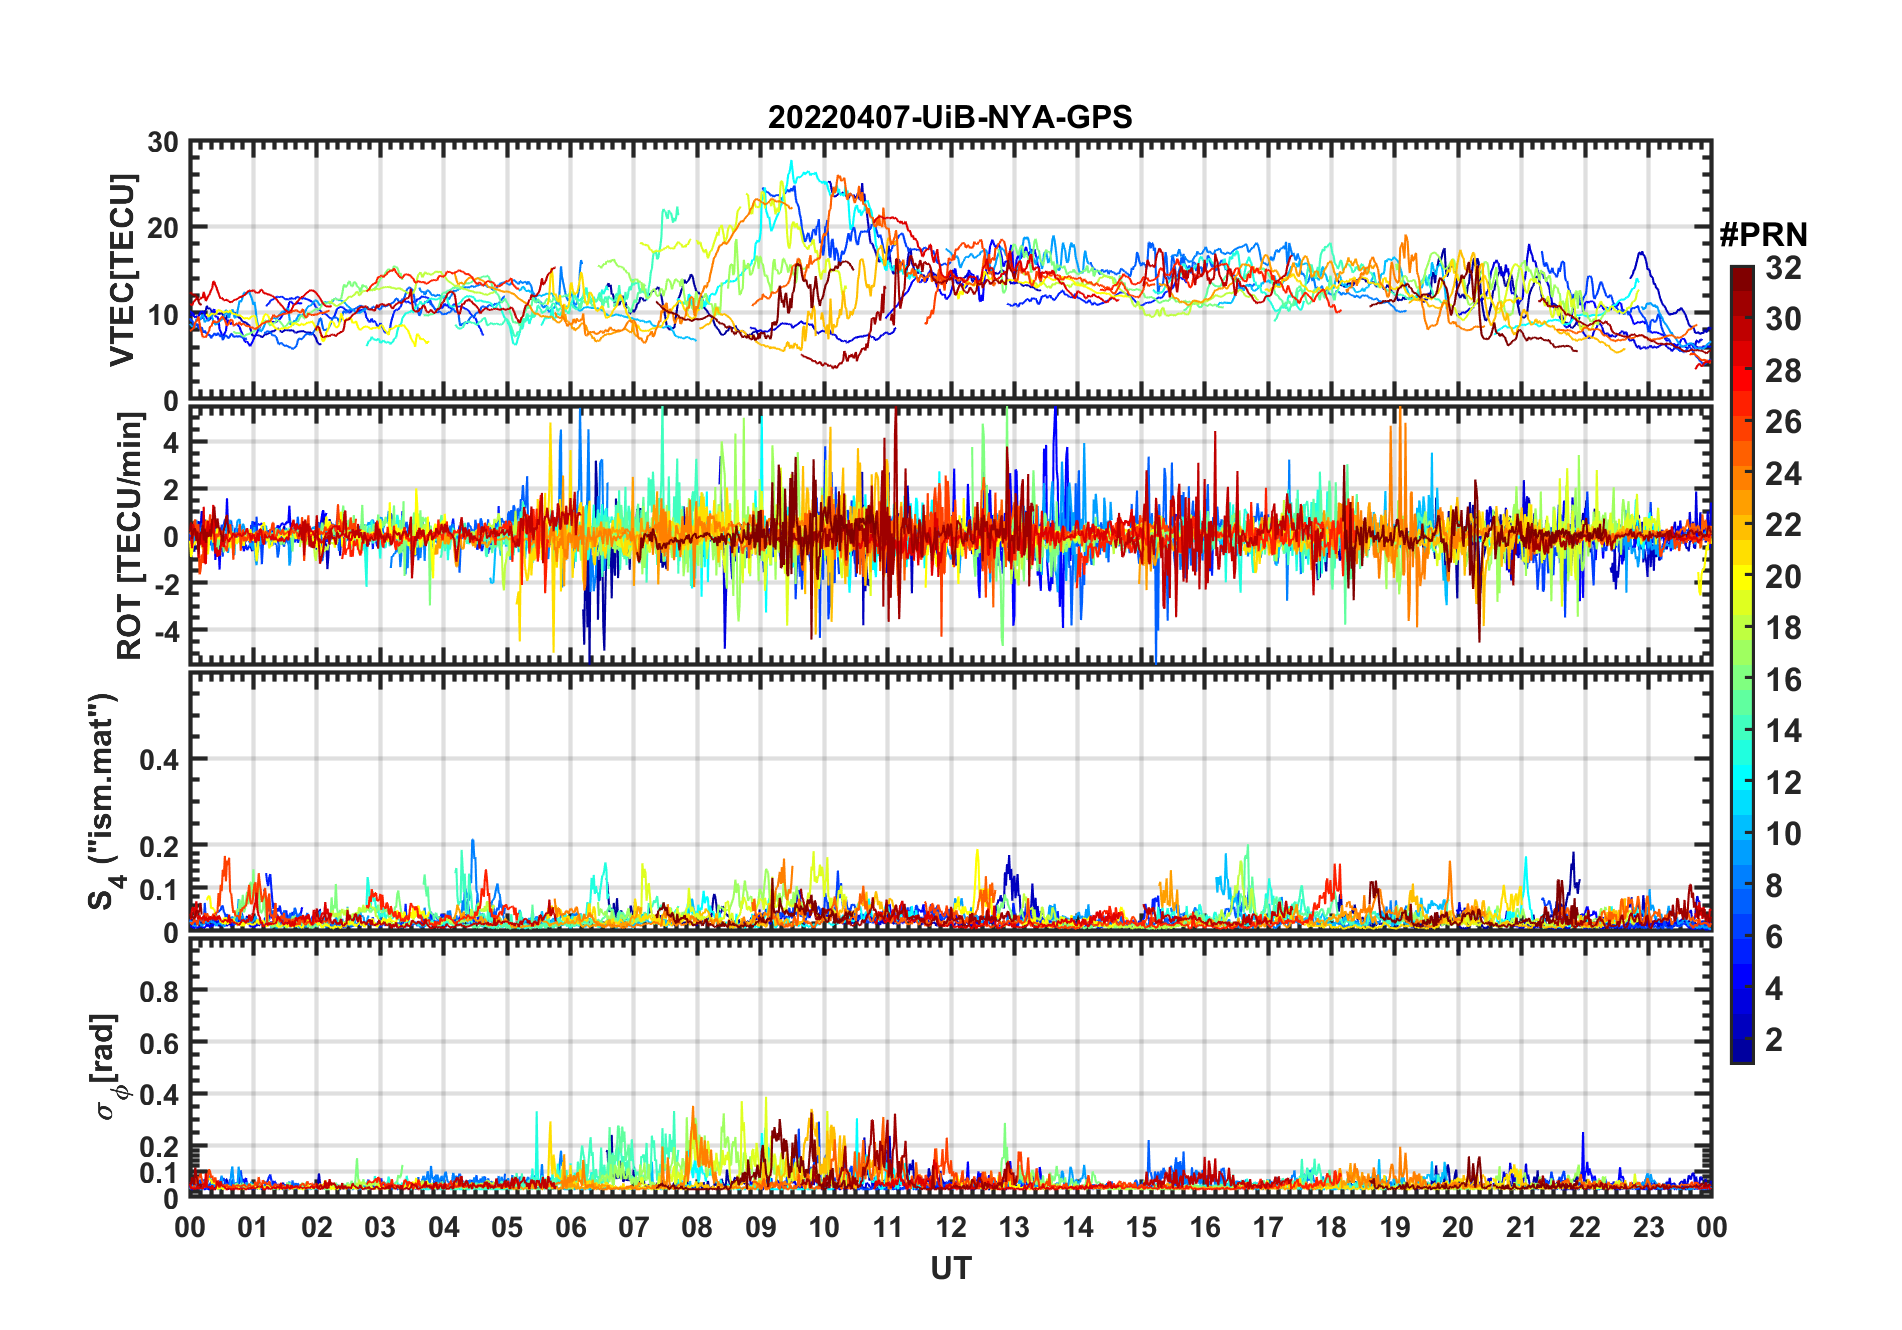Click the 23 hour tick on UT axis
The width and height of the screenshot is (1902, 1330).
[1648, 1227]
